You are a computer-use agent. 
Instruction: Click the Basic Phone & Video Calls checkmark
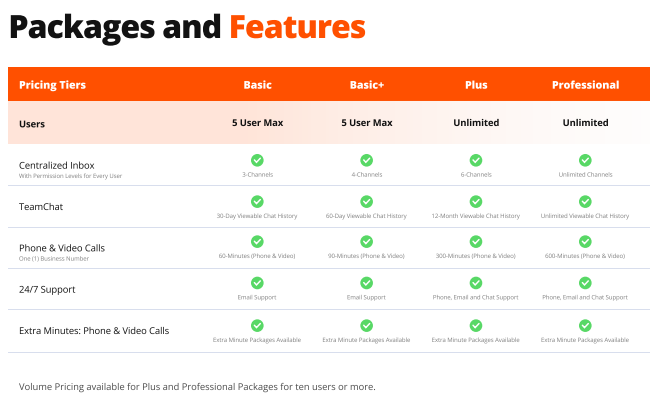pos(257,242)
